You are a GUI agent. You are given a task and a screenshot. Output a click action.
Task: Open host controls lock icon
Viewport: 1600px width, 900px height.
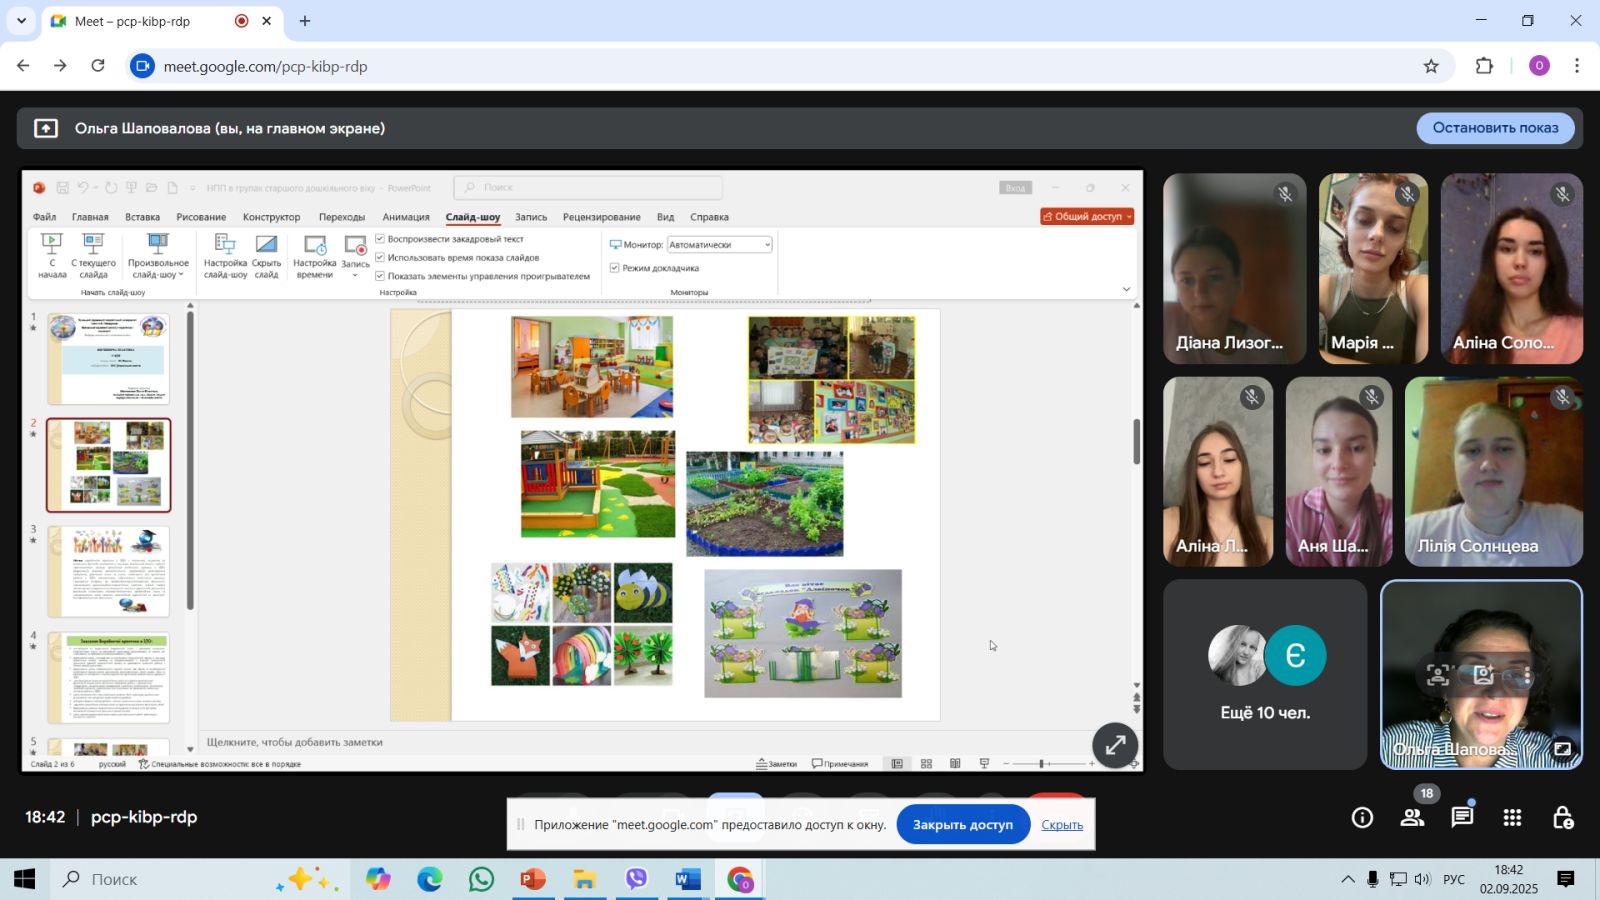(x=1563, y=818)
